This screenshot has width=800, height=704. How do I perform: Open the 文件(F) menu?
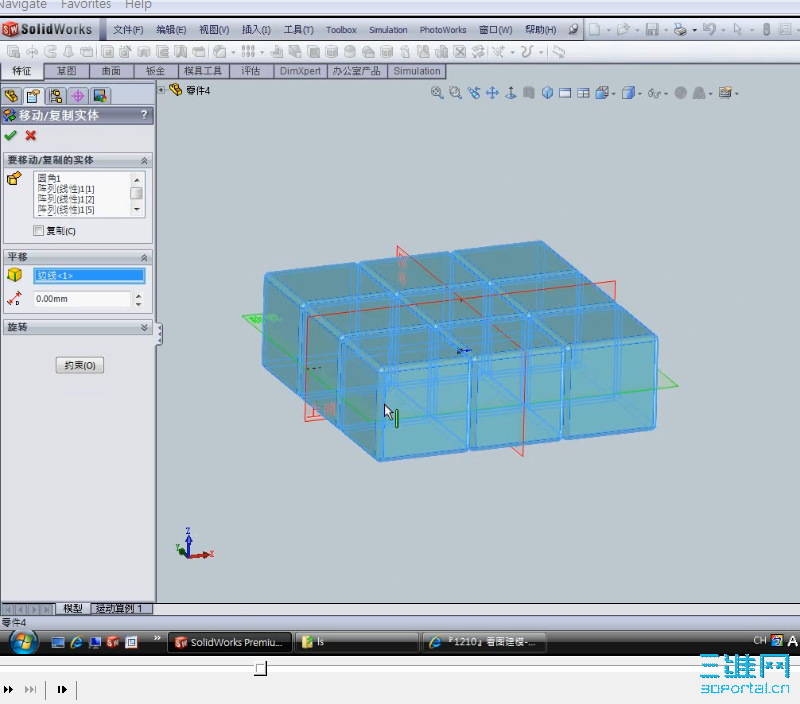click(x=128, y=30)
